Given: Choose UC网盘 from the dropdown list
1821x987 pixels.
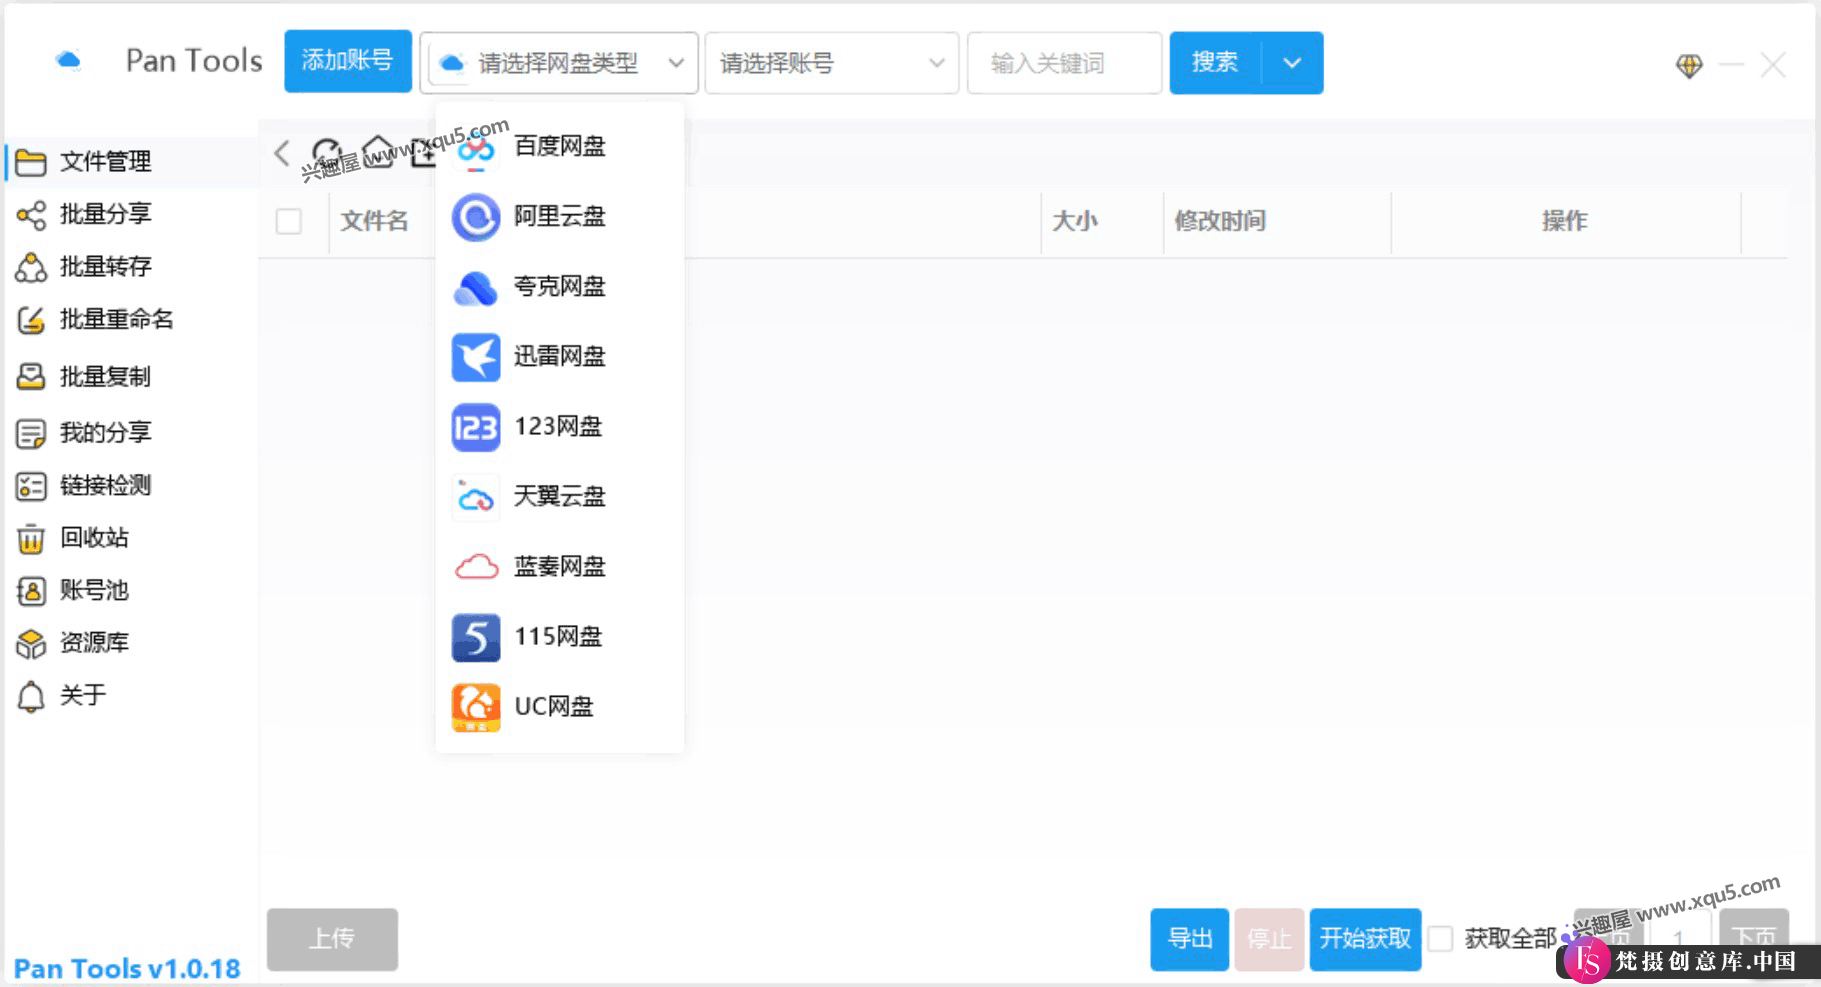Looking at the screenshot, I should click(x=560, y=707).
